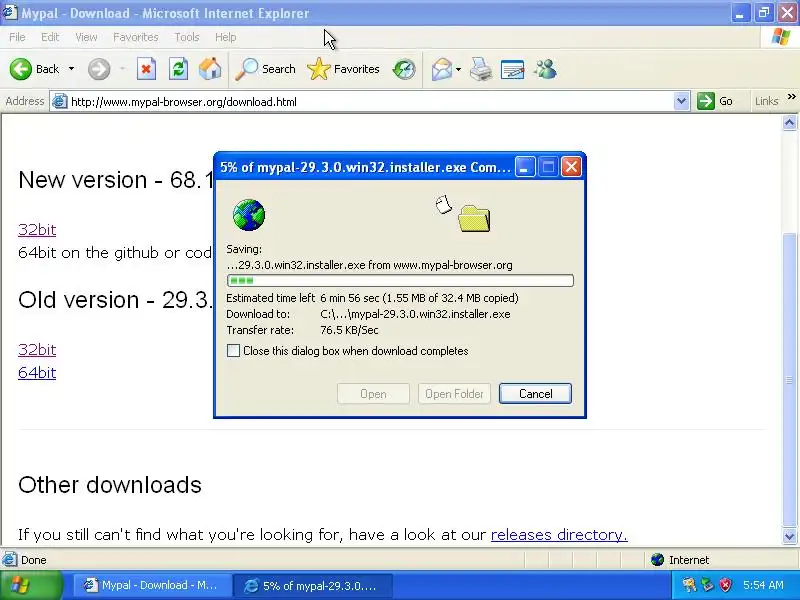Screen dimensions: 800x600
Task: Switch to 5% of mypal-29.3.0 taskbar button
Action: [312, 585]
